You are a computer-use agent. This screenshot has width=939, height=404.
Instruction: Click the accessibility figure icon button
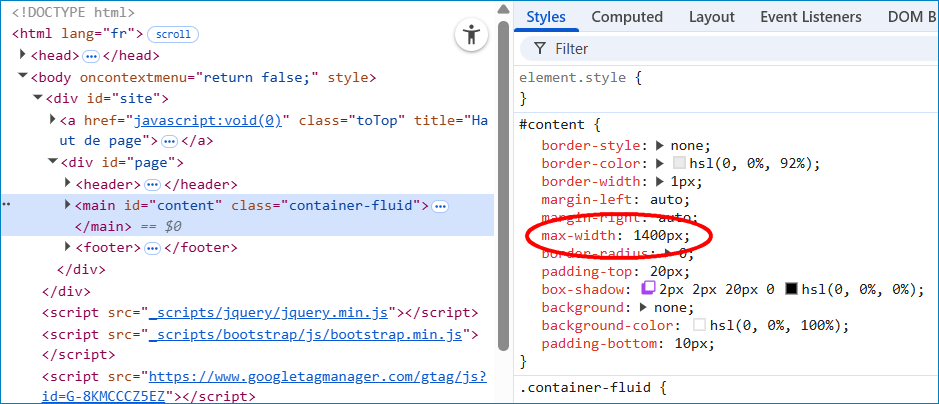472,35
